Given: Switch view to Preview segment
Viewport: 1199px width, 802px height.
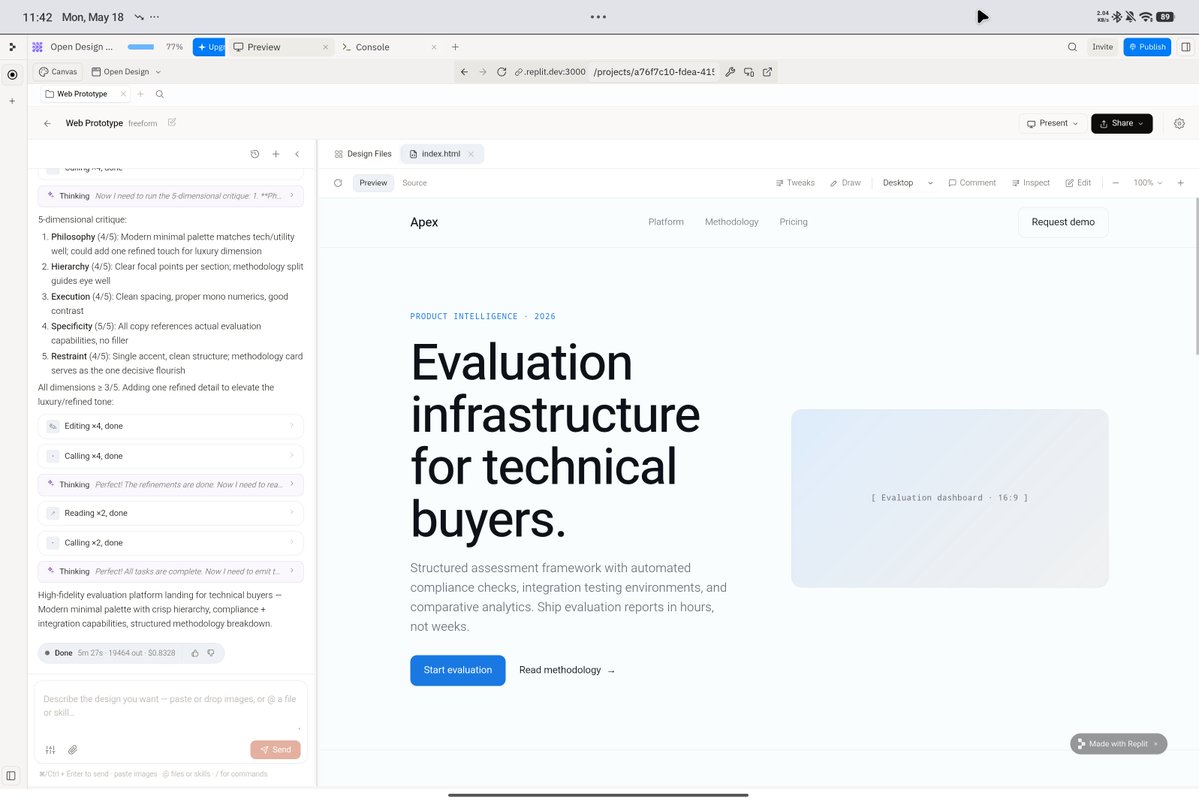Looking at the screenshot, I should (x=373, y=183).
